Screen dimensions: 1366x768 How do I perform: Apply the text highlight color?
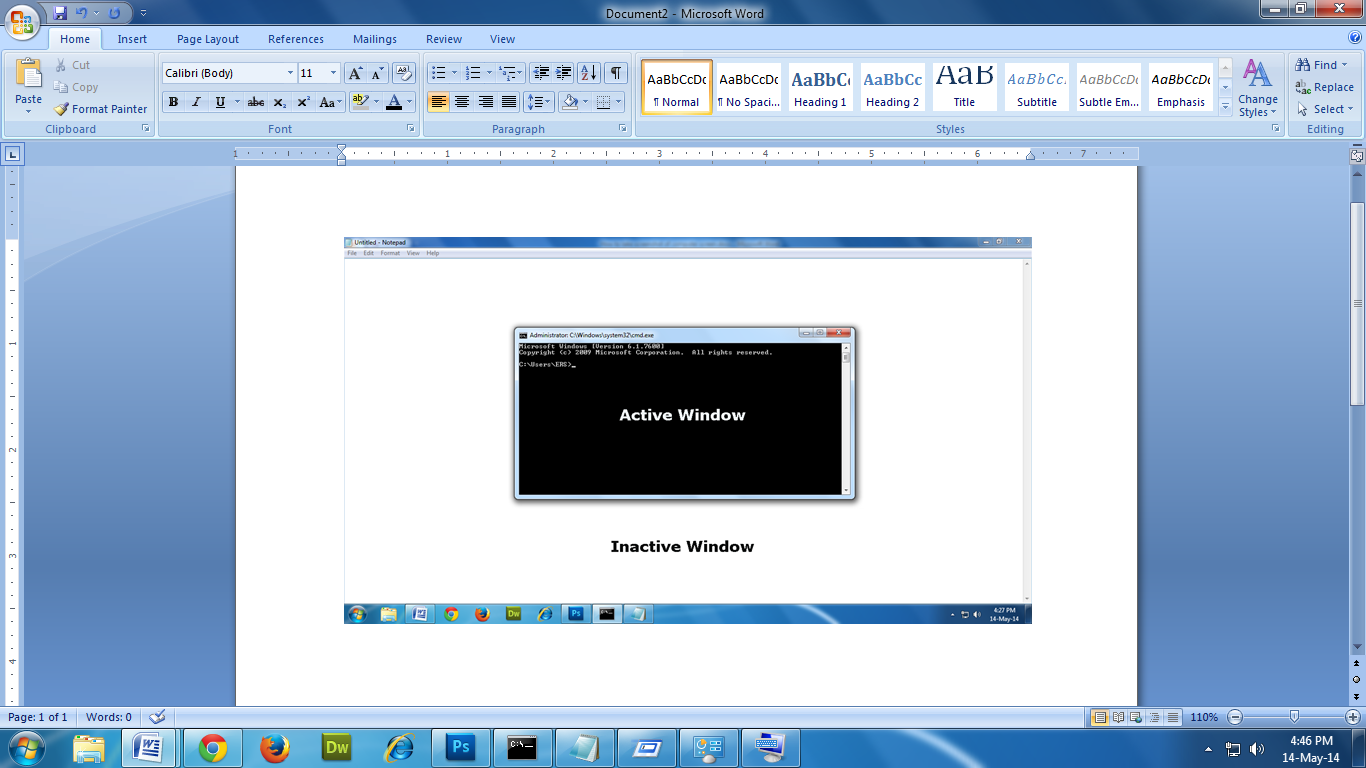[362, 102]
